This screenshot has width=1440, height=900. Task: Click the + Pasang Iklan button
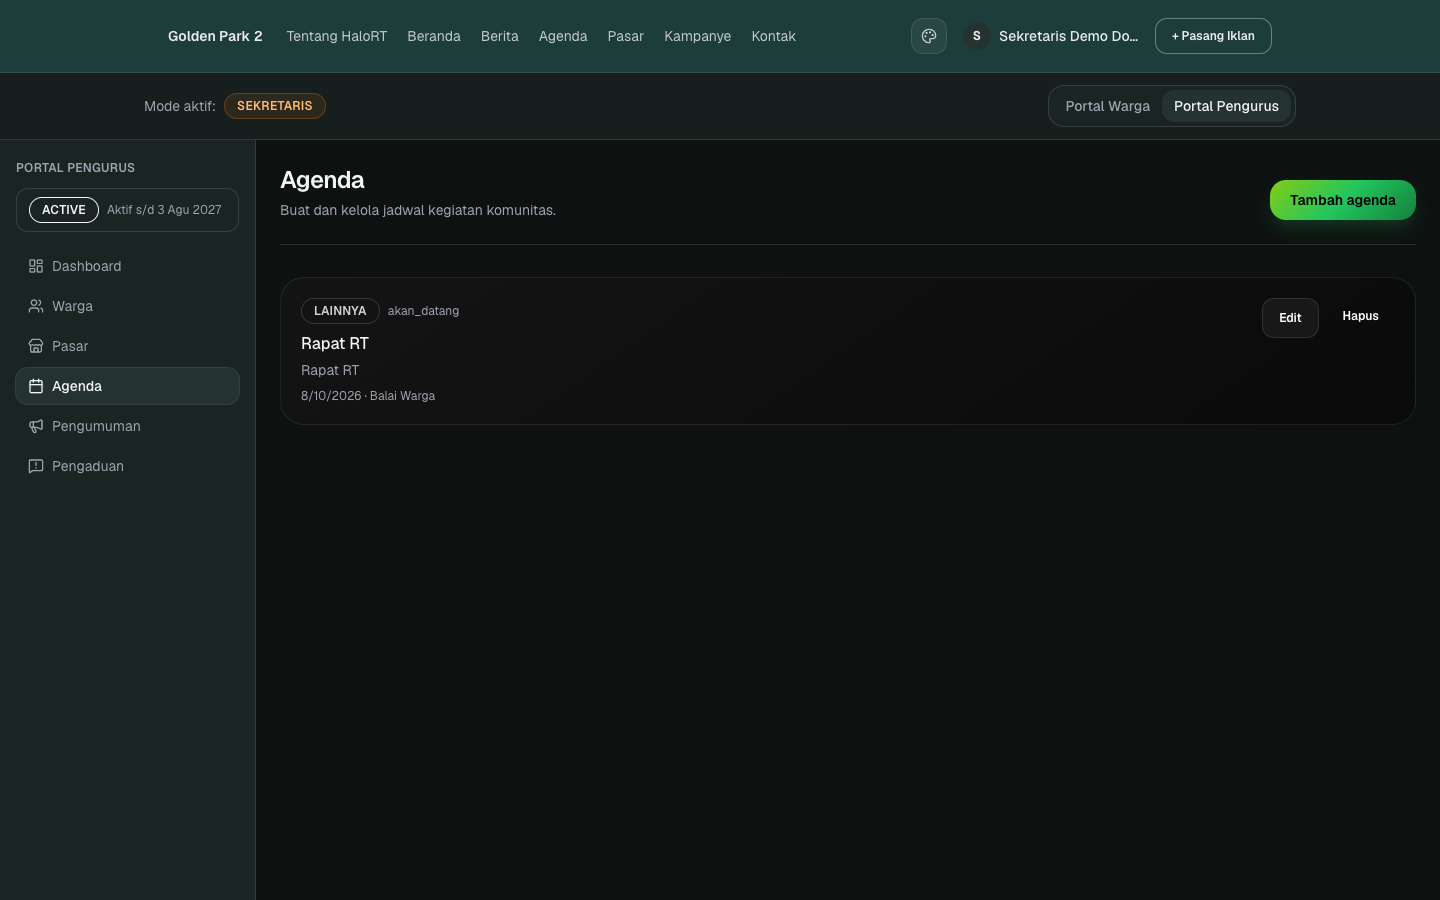click(x=1213, y=36)
